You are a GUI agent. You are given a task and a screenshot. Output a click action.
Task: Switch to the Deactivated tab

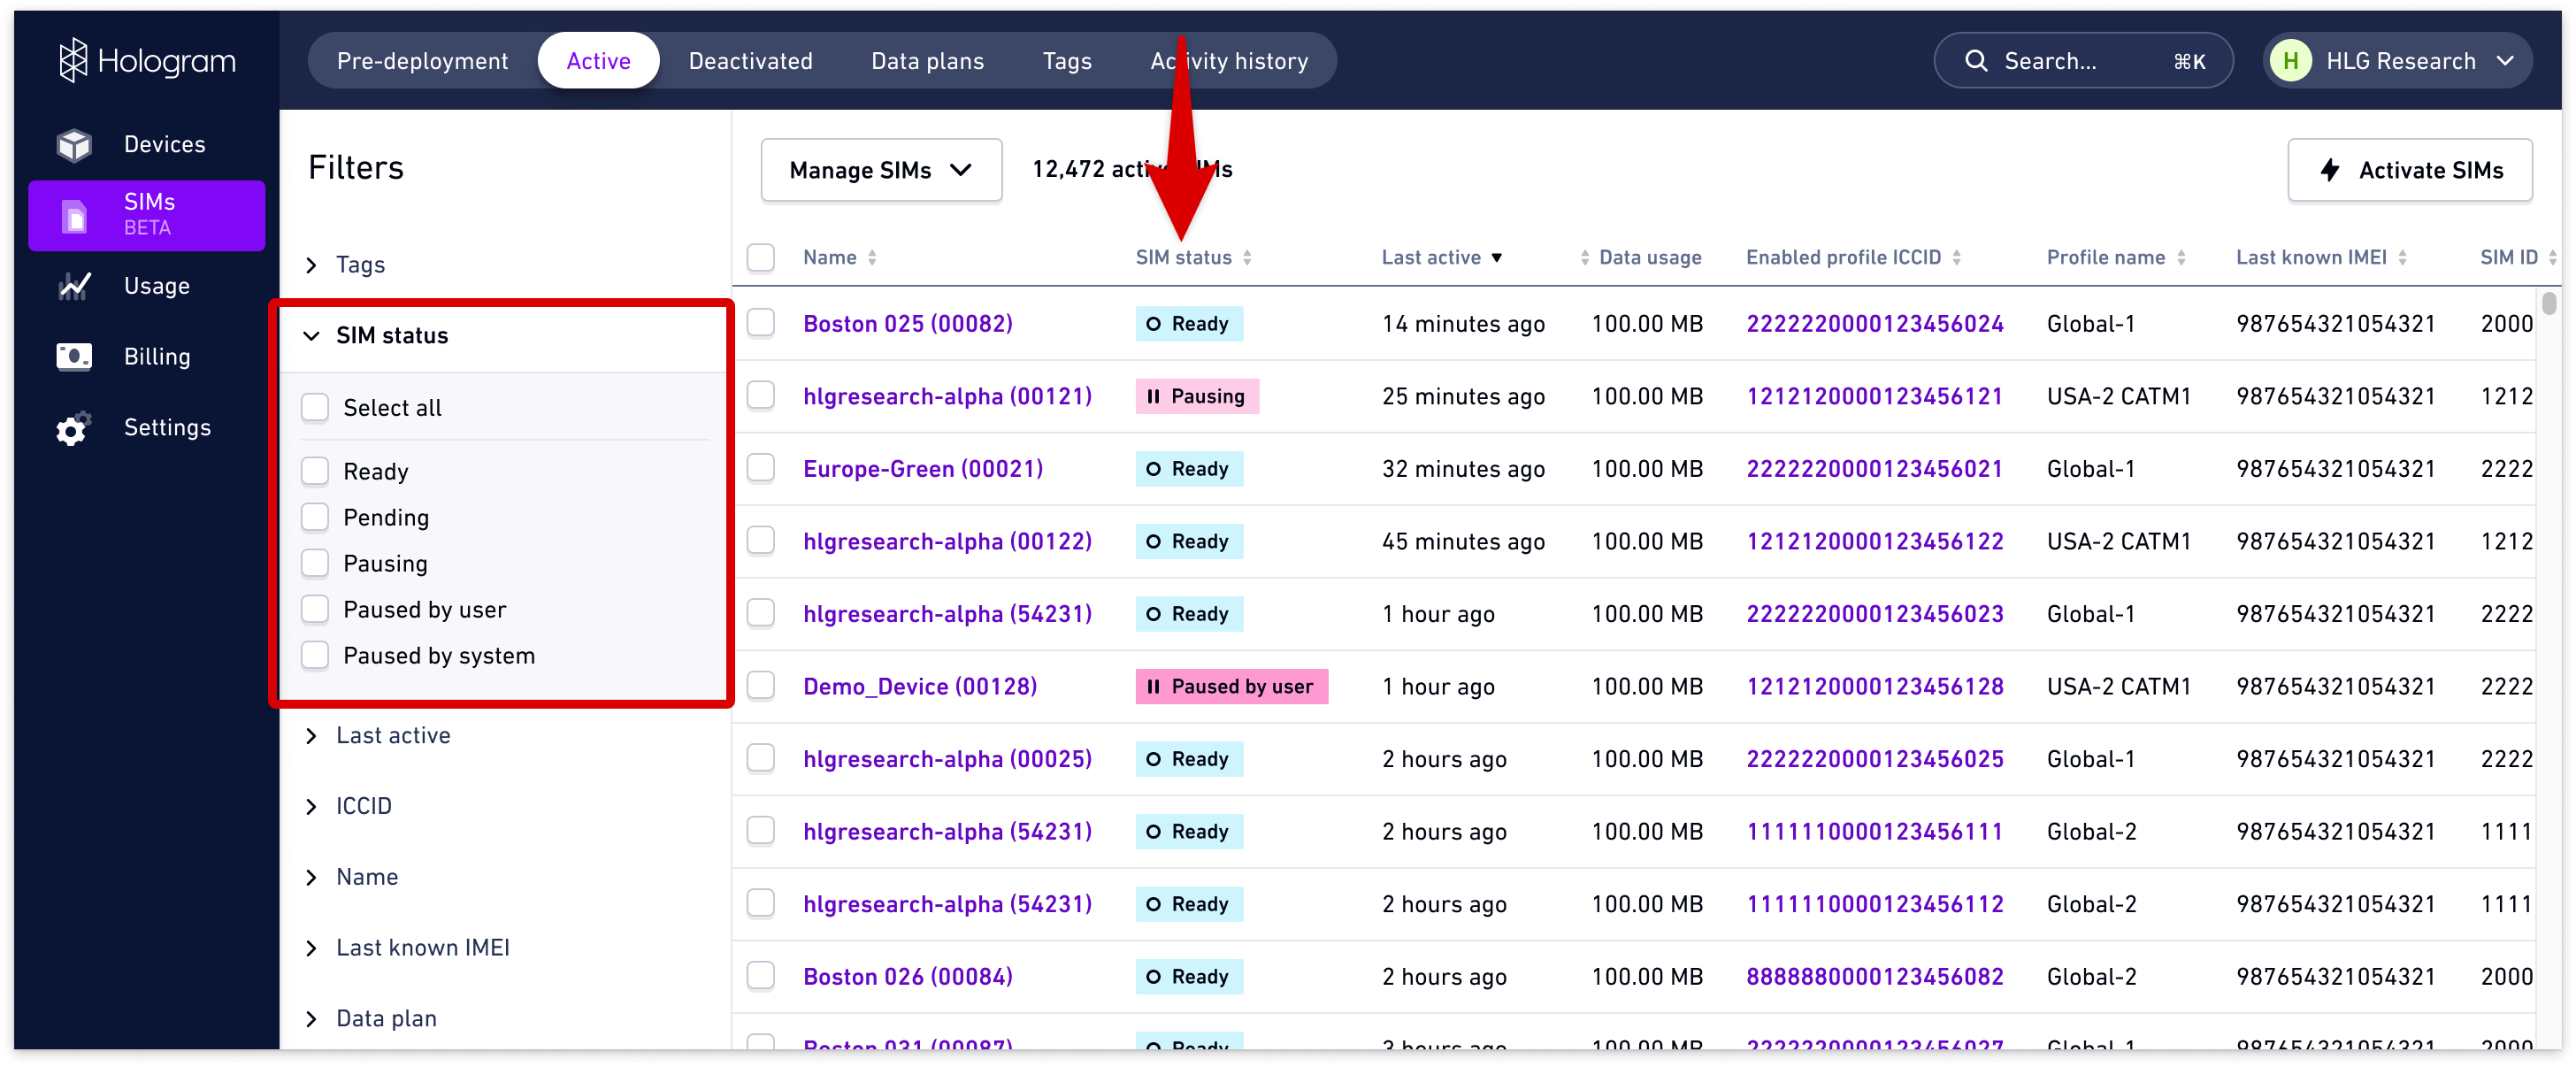(x=750, y=61)
